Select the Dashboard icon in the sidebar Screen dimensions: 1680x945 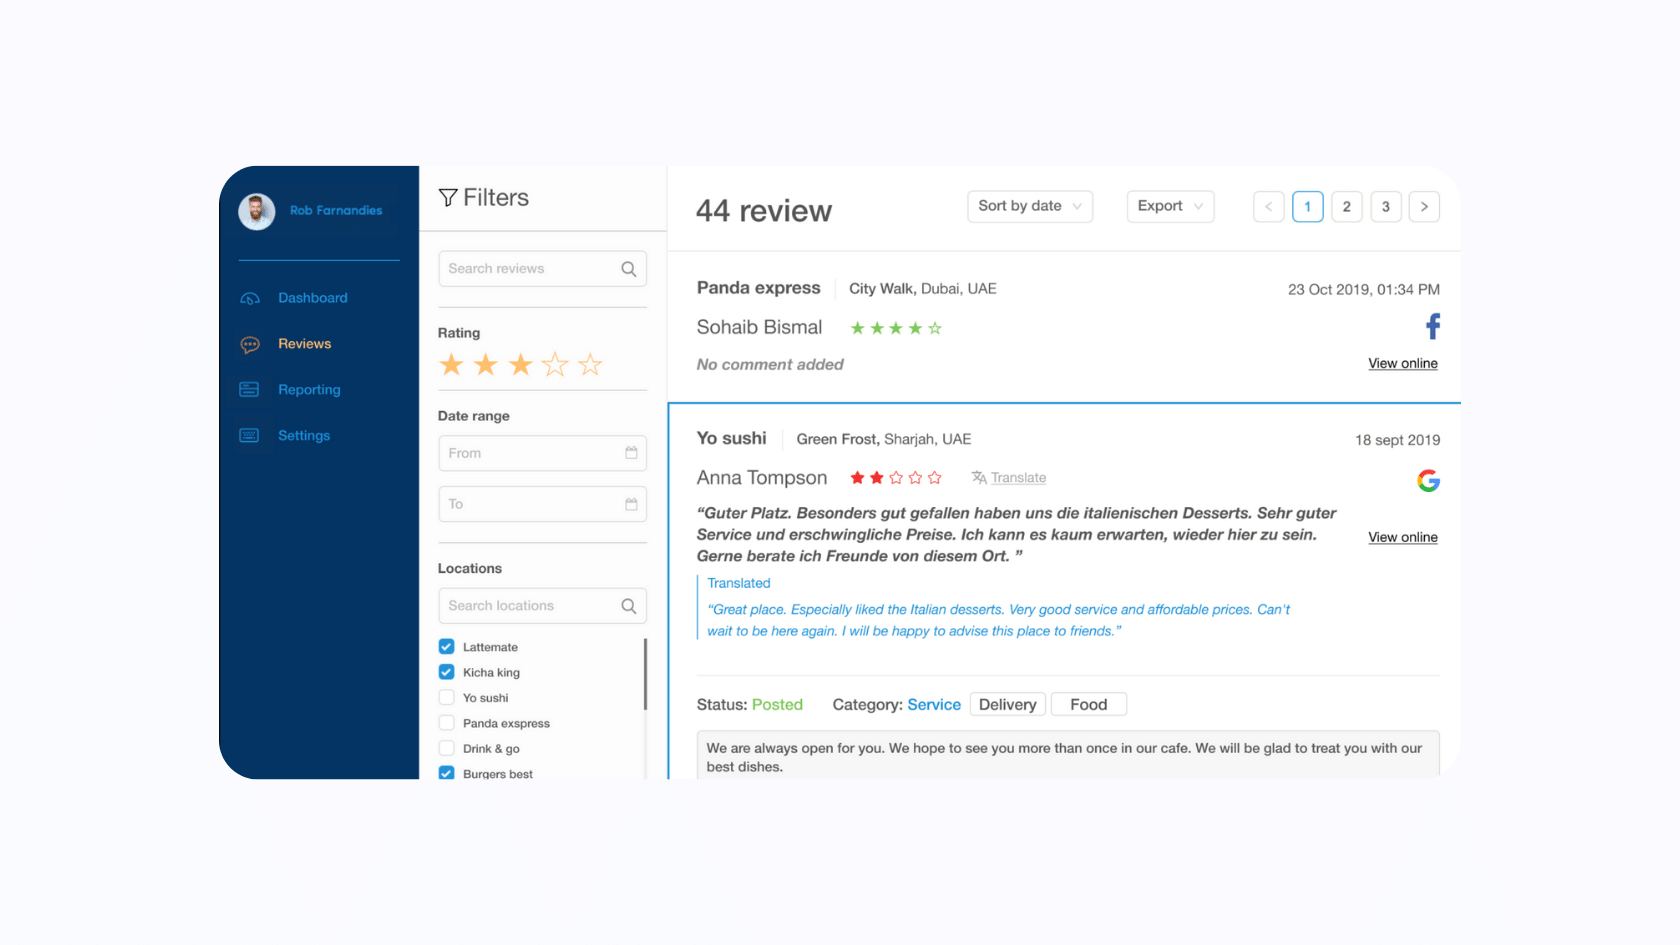249,297
